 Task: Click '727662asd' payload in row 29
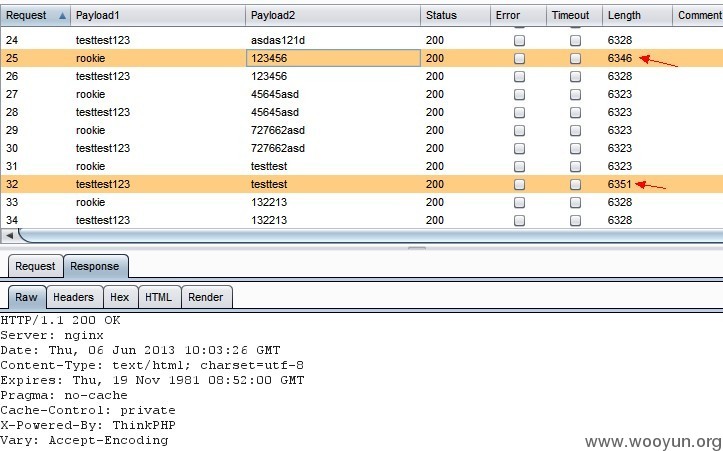click(x=278, y=131)
